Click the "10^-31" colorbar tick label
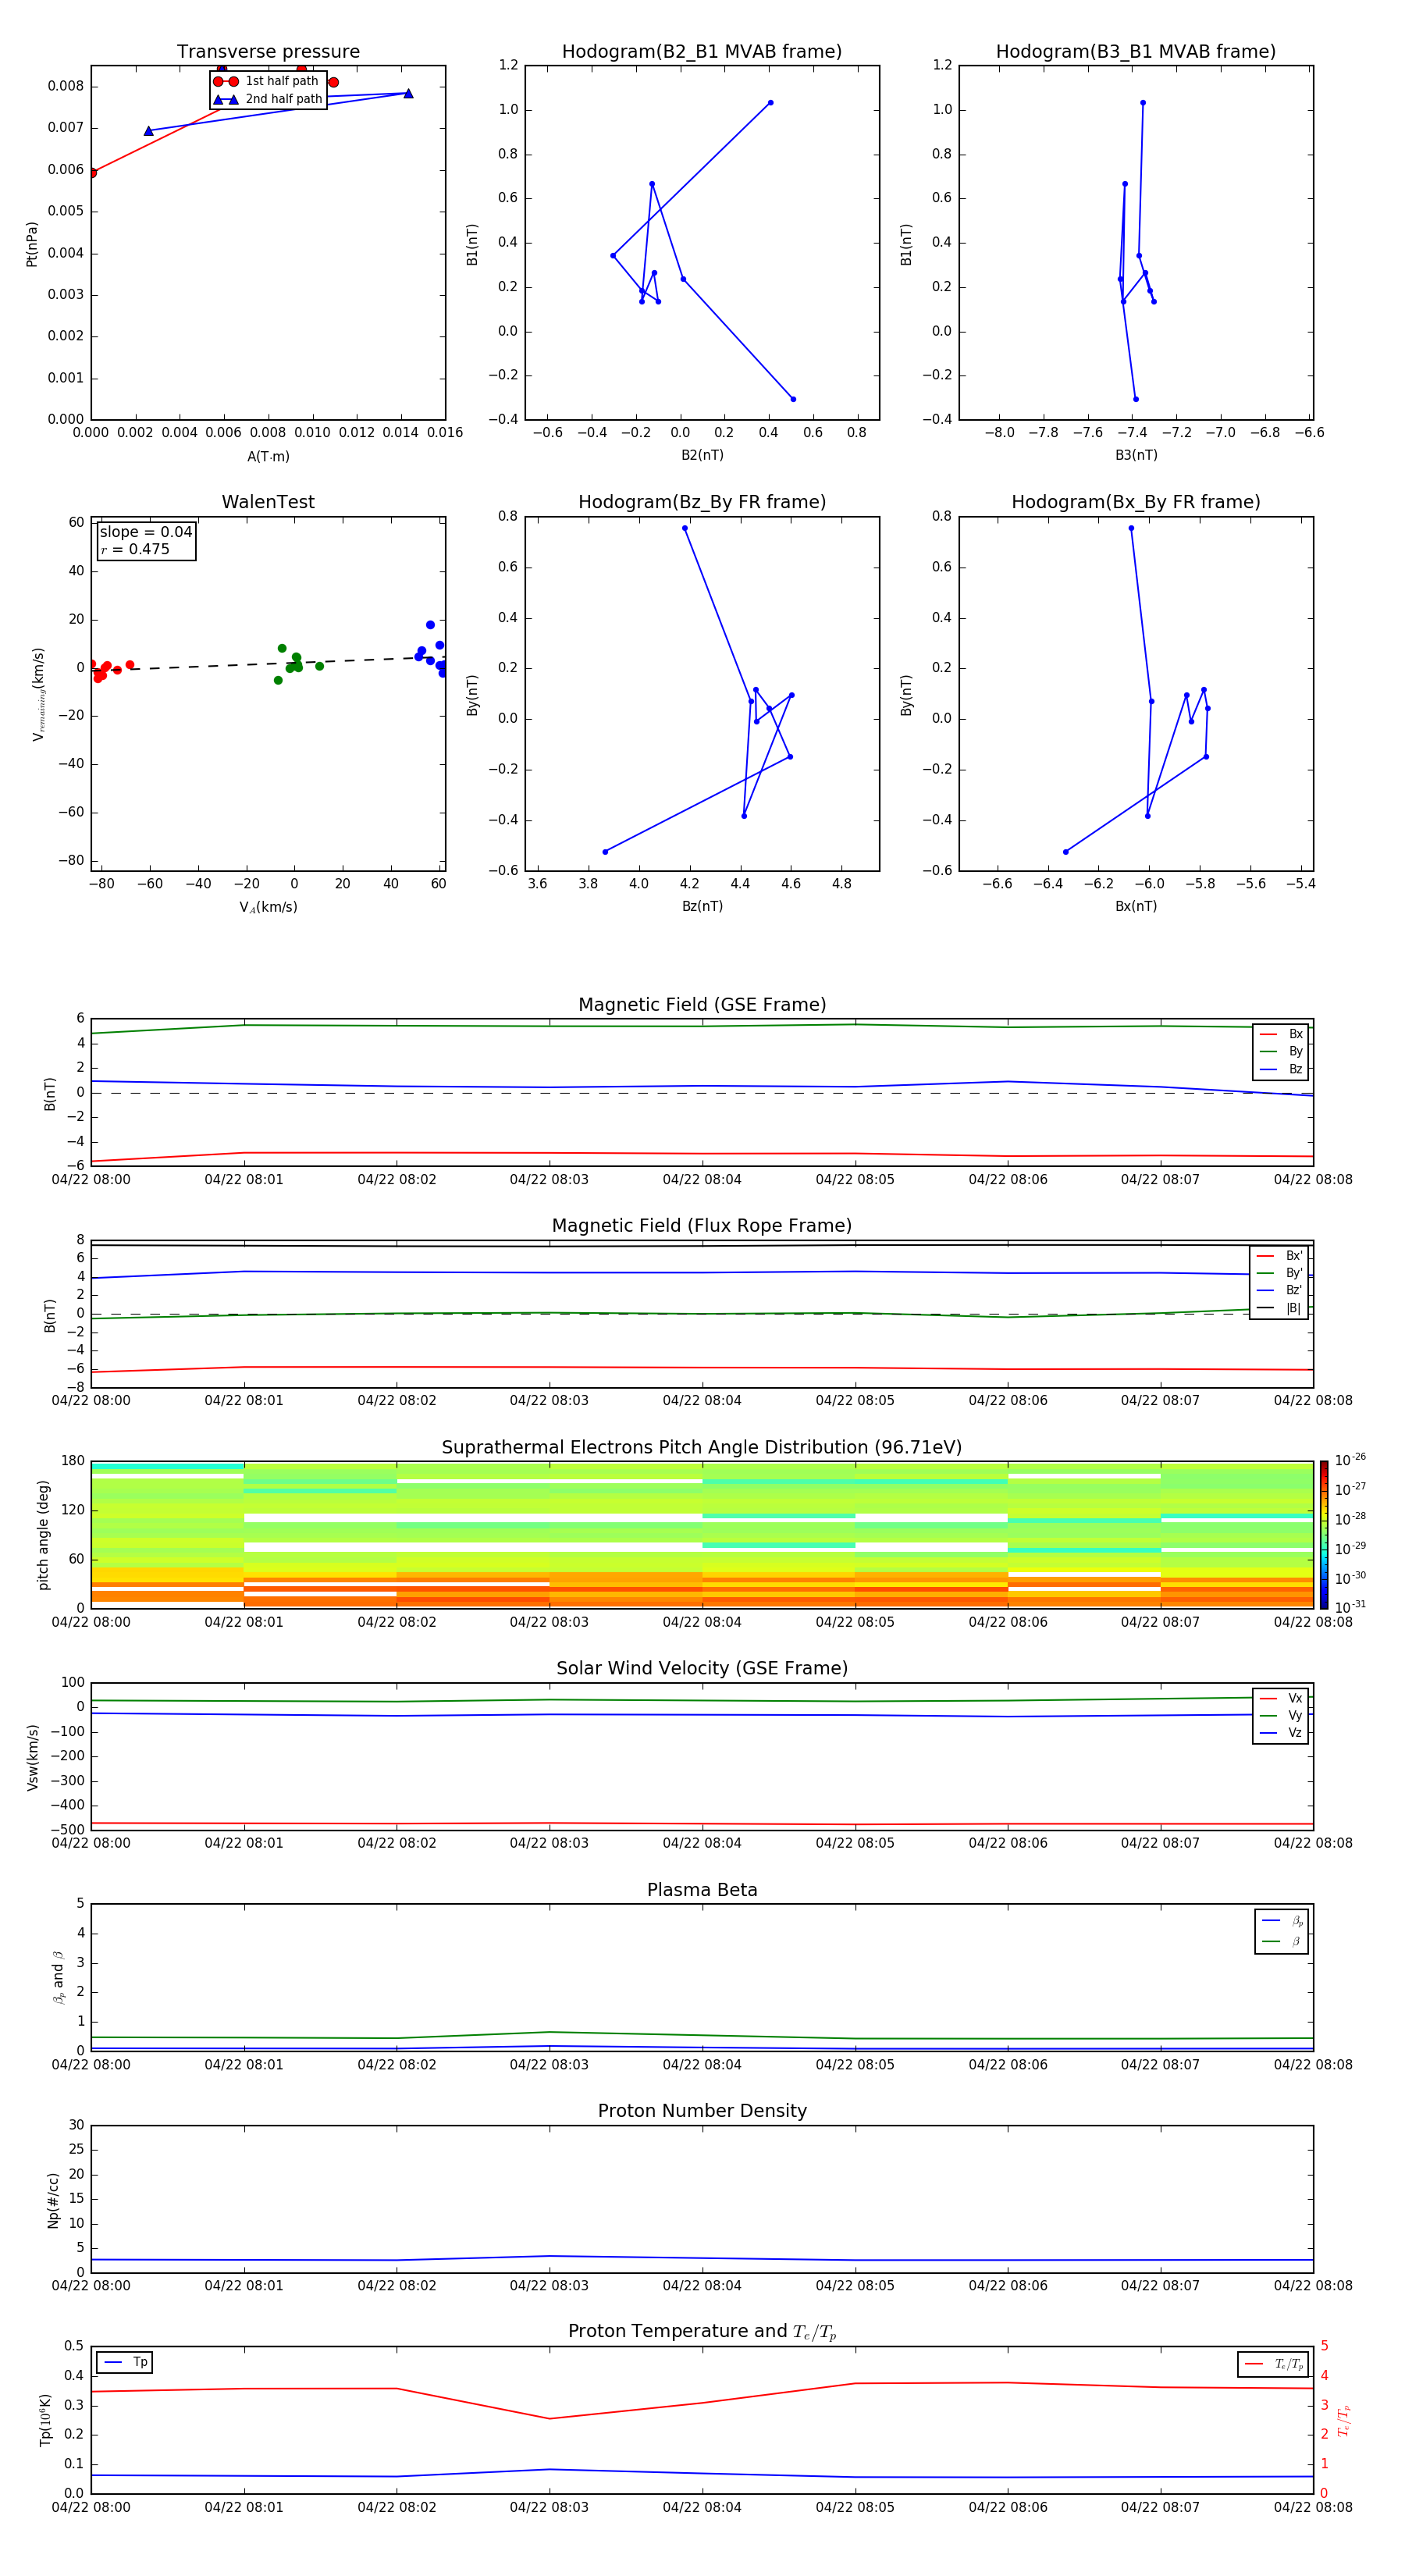The image size is (1405, 2576). [1350, 1607]
